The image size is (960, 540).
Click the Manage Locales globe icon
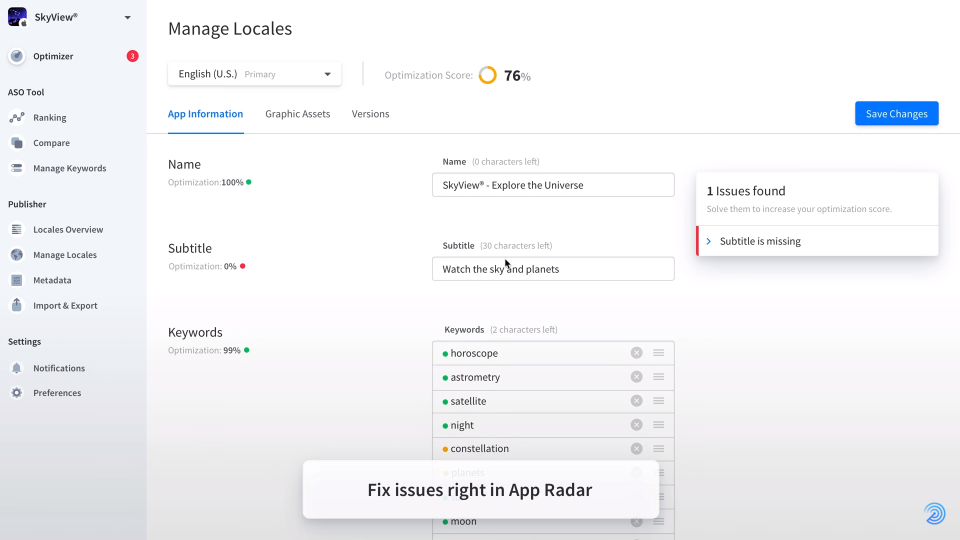coord(17,255)
